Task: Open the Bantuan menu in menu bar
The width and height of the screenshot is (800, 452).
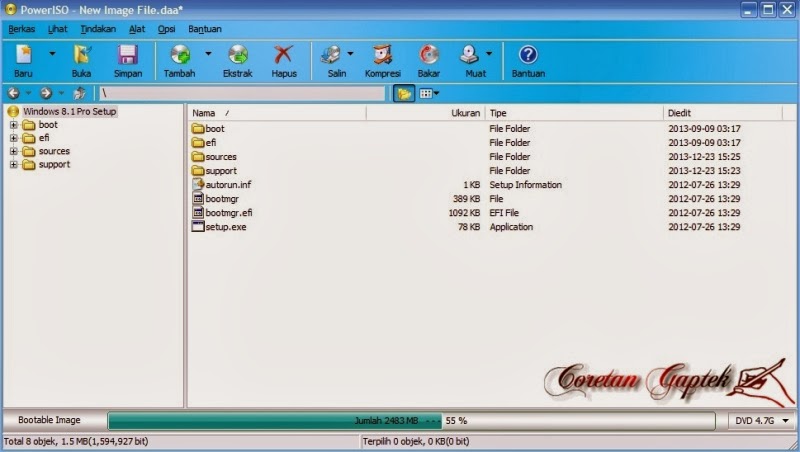Action: point(205,29)
